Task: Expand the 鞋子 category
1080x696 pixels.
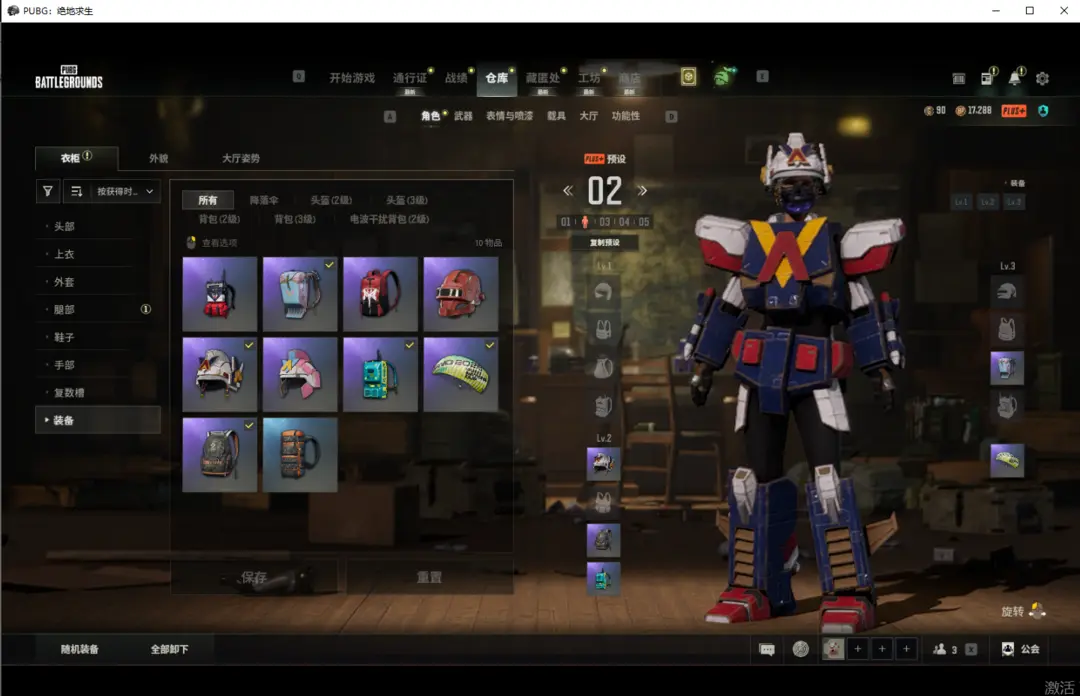Action: (x=98, y=337)
